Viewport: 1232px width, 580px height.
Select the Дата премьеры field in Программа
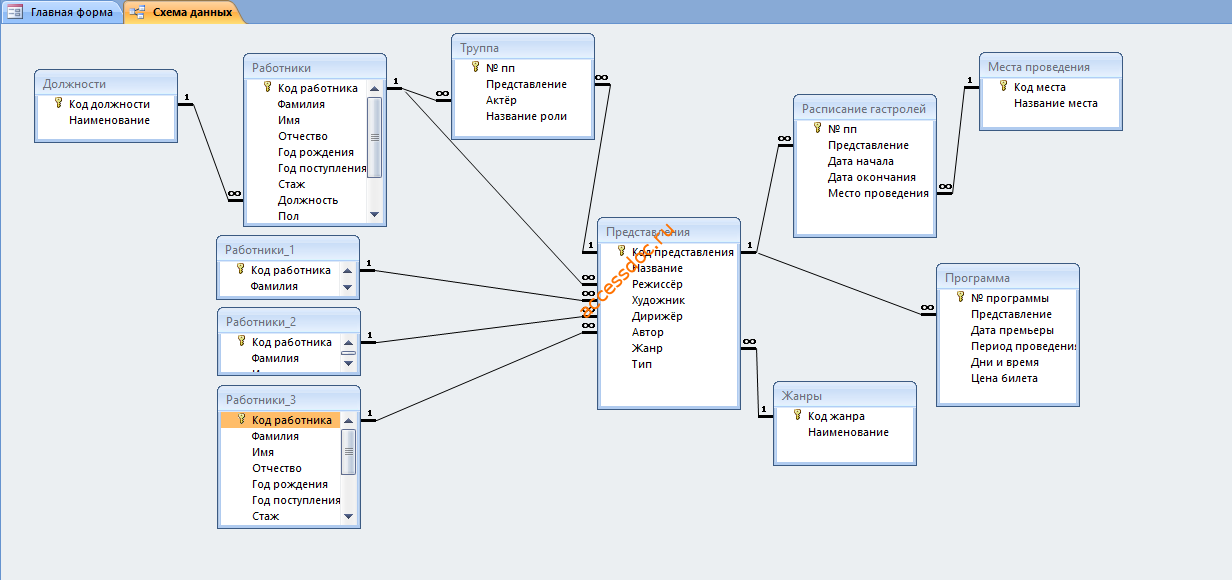pyautogui.click(x=1012, y=330)
